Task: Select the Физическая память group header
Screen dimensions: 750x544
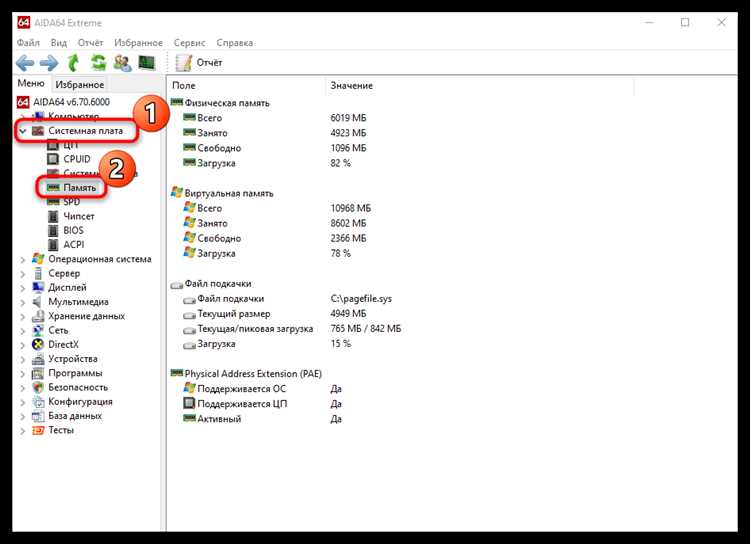Action: pyautogui.click(x=227, y=103)
